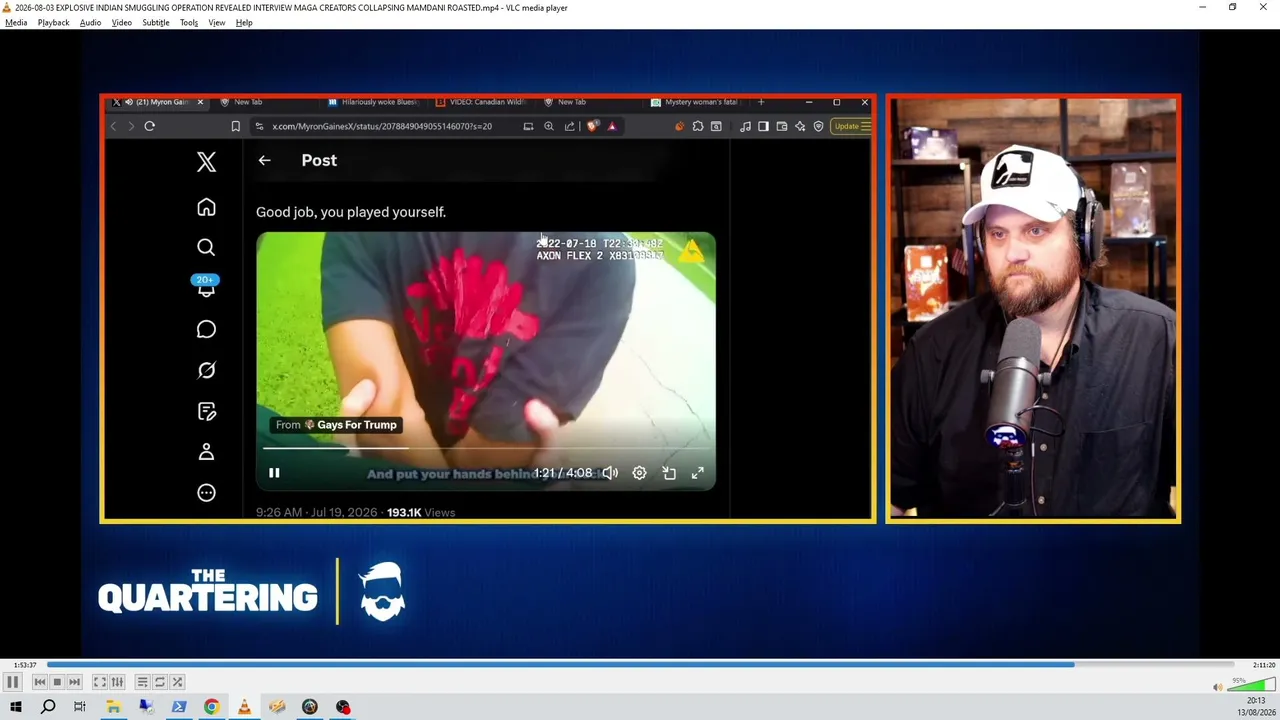
Task: Open PowerShell from the taskbar
Action: coord(179,707)
